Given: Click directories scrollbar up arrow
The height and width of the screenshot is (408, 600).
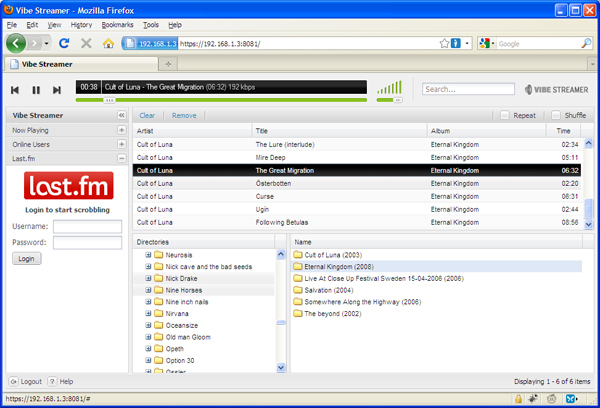Looking at the screenshot, I should pos(281,255).
